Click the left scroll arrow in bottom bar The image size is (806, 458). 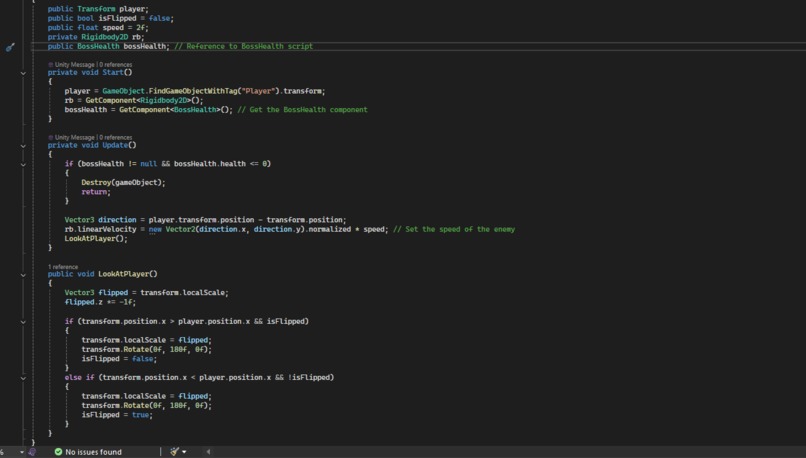coord(208,452)
